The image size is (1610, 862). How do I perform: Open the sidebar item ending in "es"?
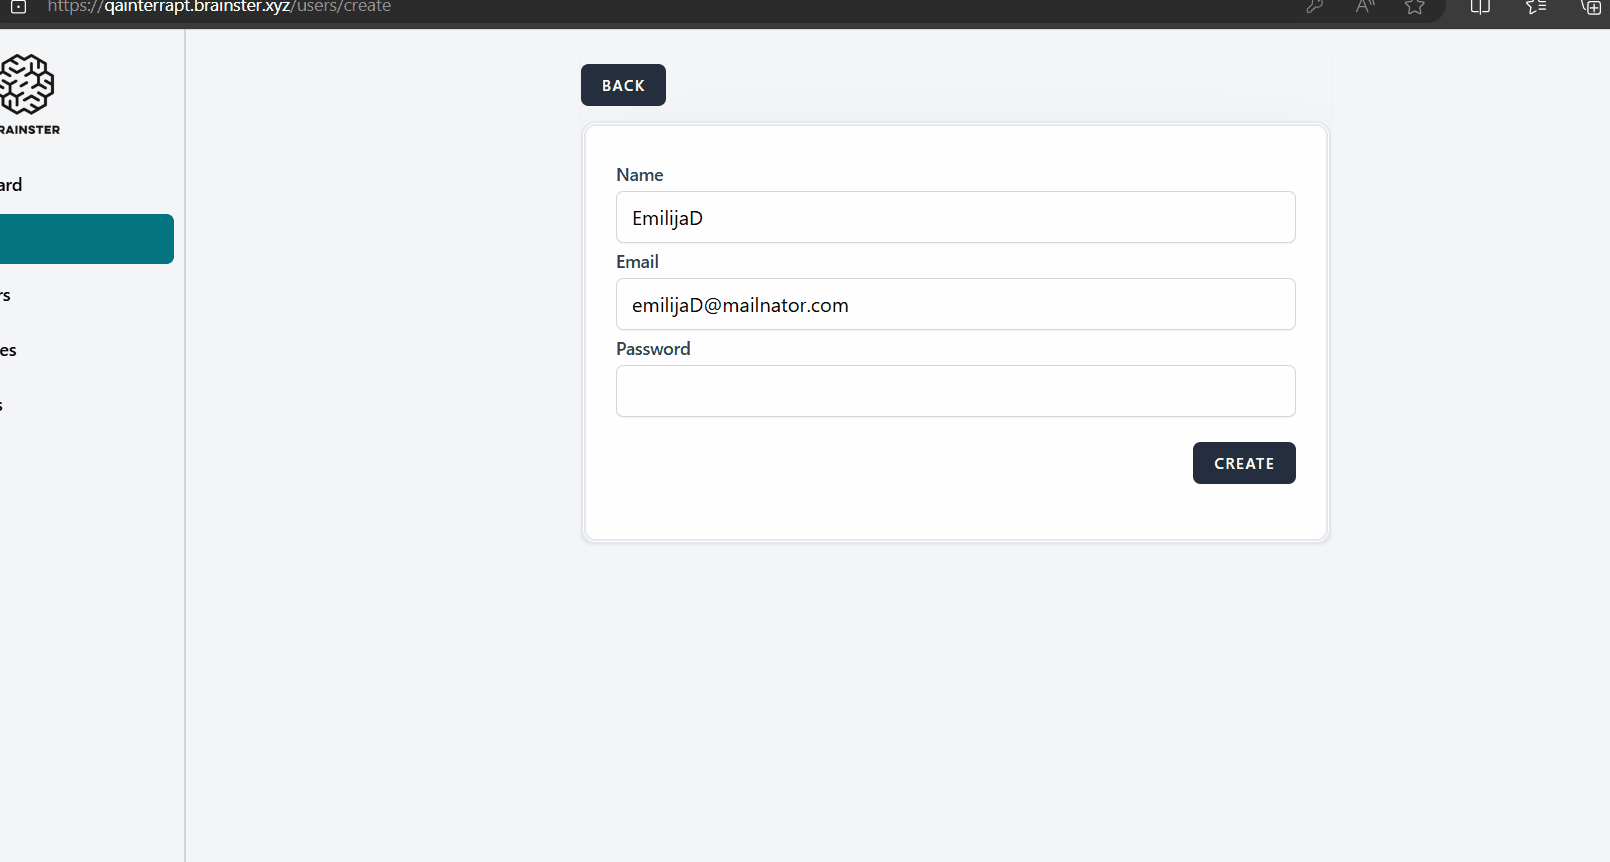[8, 350]
